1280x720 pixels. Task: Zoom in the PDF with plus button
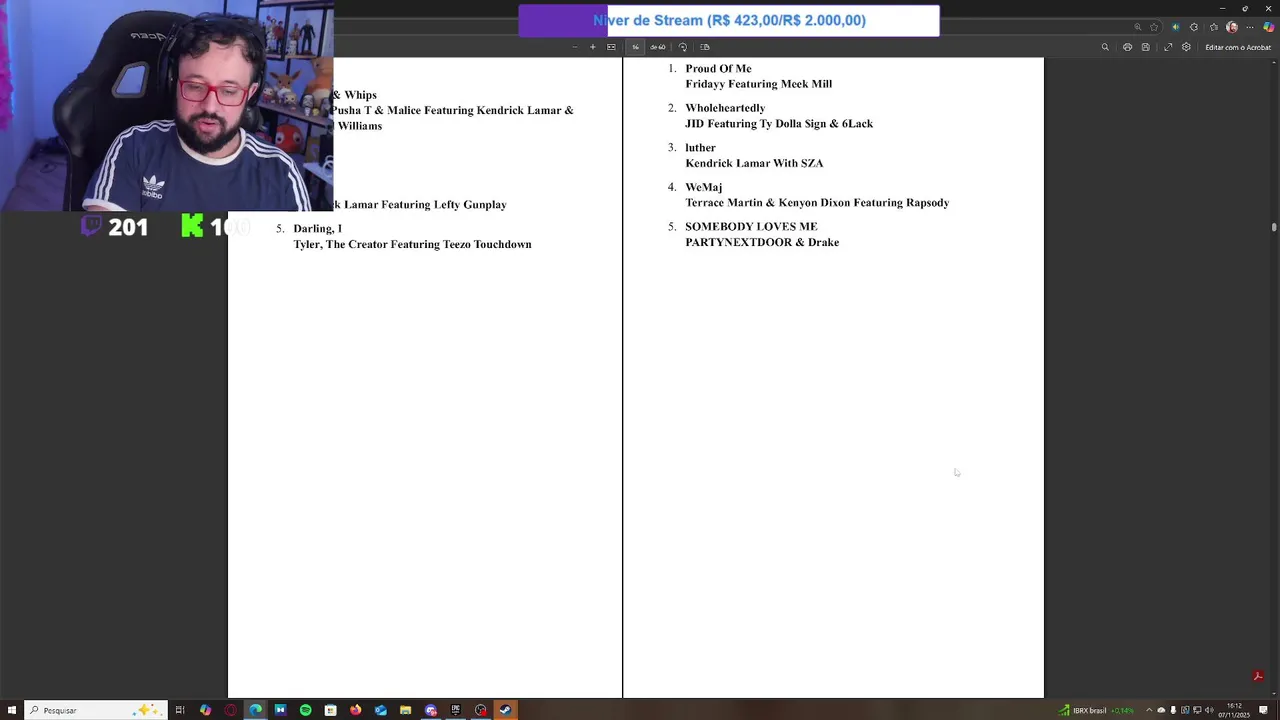pos(592,47)
